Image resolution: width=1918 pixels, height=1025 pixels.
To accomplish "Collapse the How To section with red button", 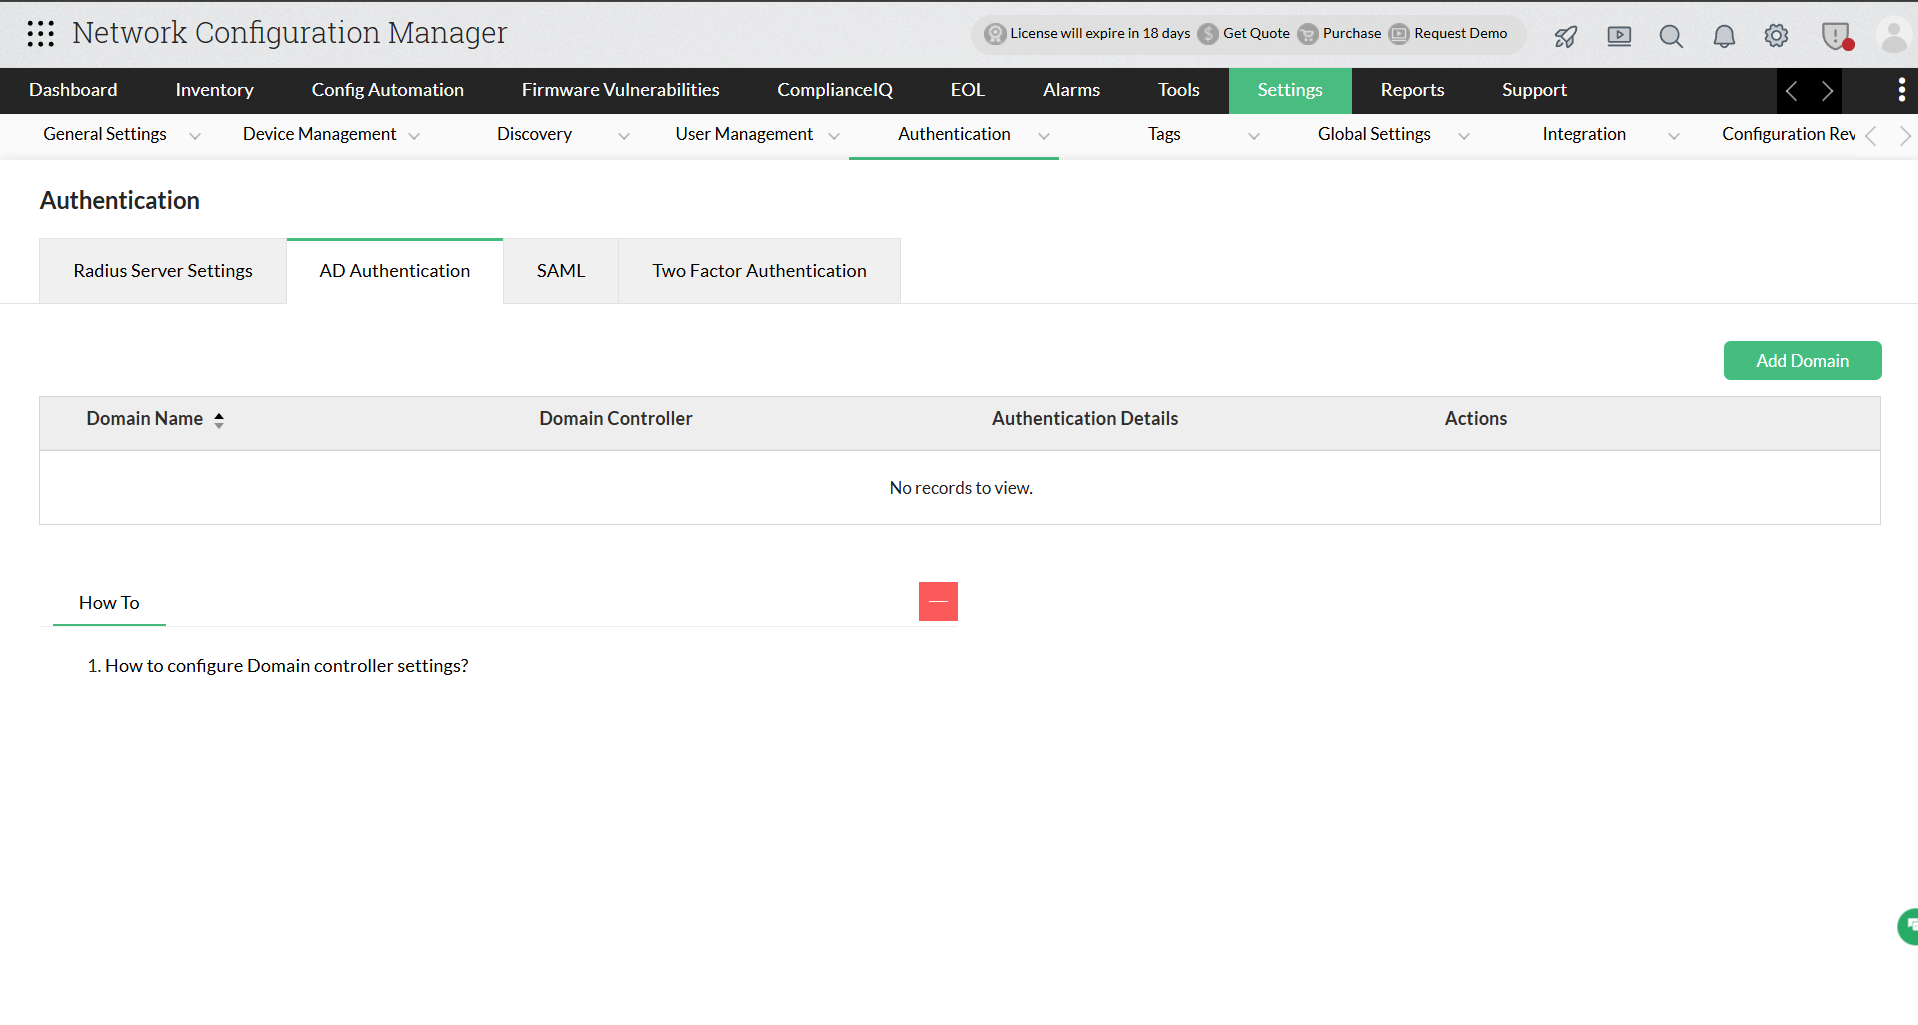I will pyautogui.click(x=938, y=601).
